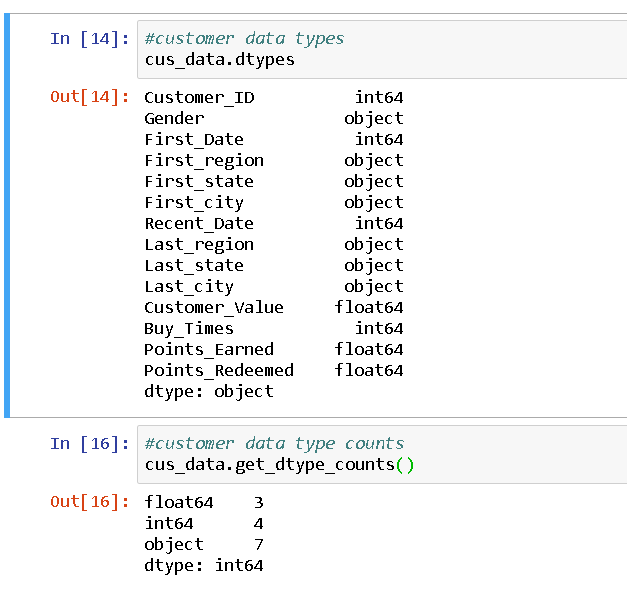Click the 'dtype: object' summary line

pyautogui.click(x=209, y=392)
